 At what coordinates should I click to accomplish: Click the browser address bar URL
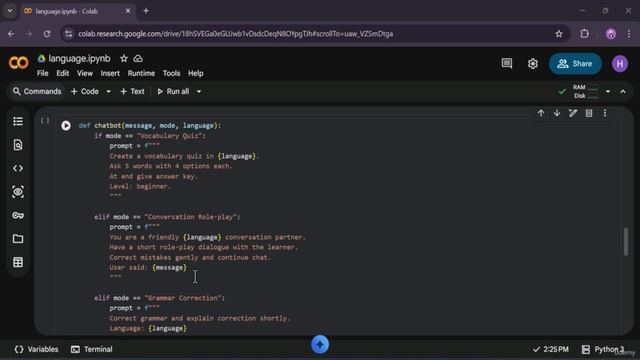pos(236,34)
